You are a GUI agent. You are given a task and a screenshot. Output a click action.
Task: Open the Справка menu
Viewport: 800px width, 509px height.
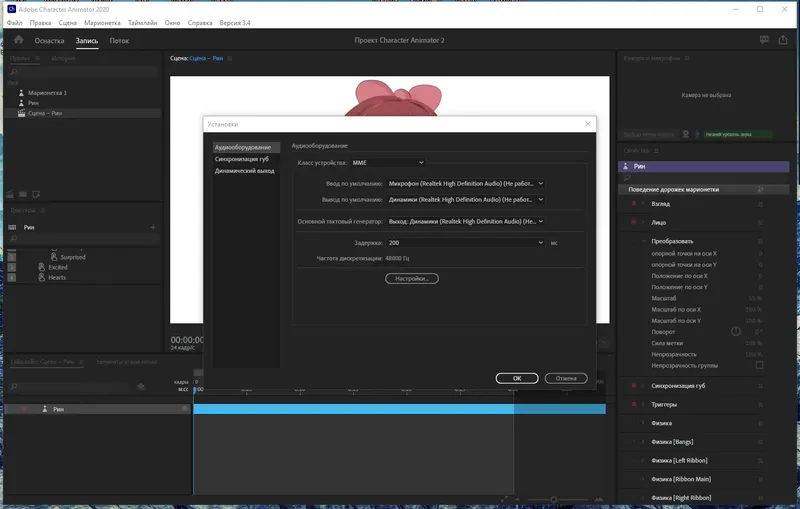point(199,23)
